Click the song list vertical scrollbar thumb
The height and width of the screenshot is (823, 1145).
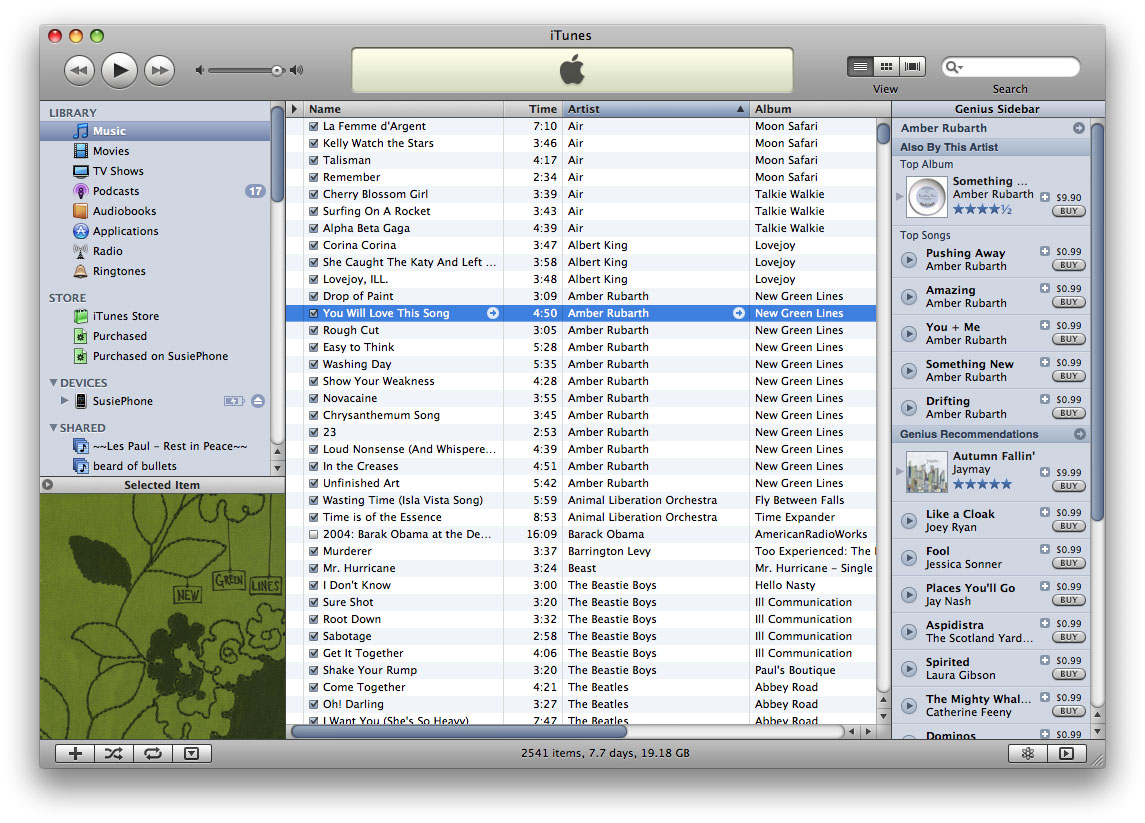pyautogui.click(x=883, y=134)
